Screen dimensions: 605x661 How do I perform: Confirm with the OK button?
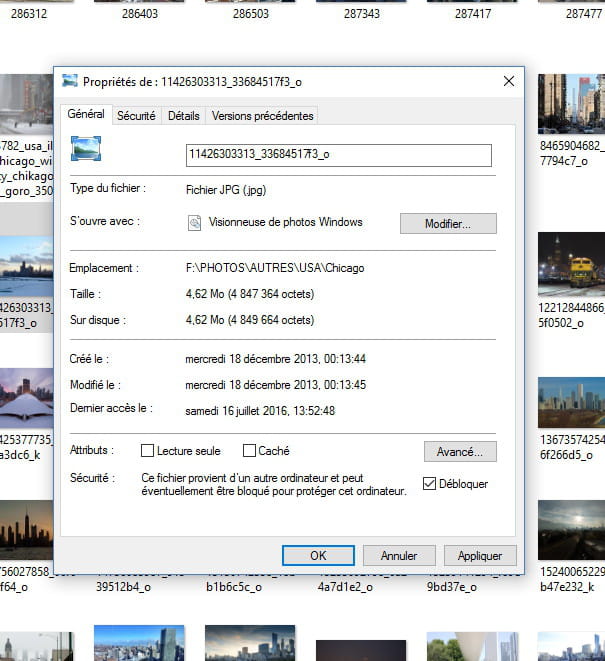318,555
